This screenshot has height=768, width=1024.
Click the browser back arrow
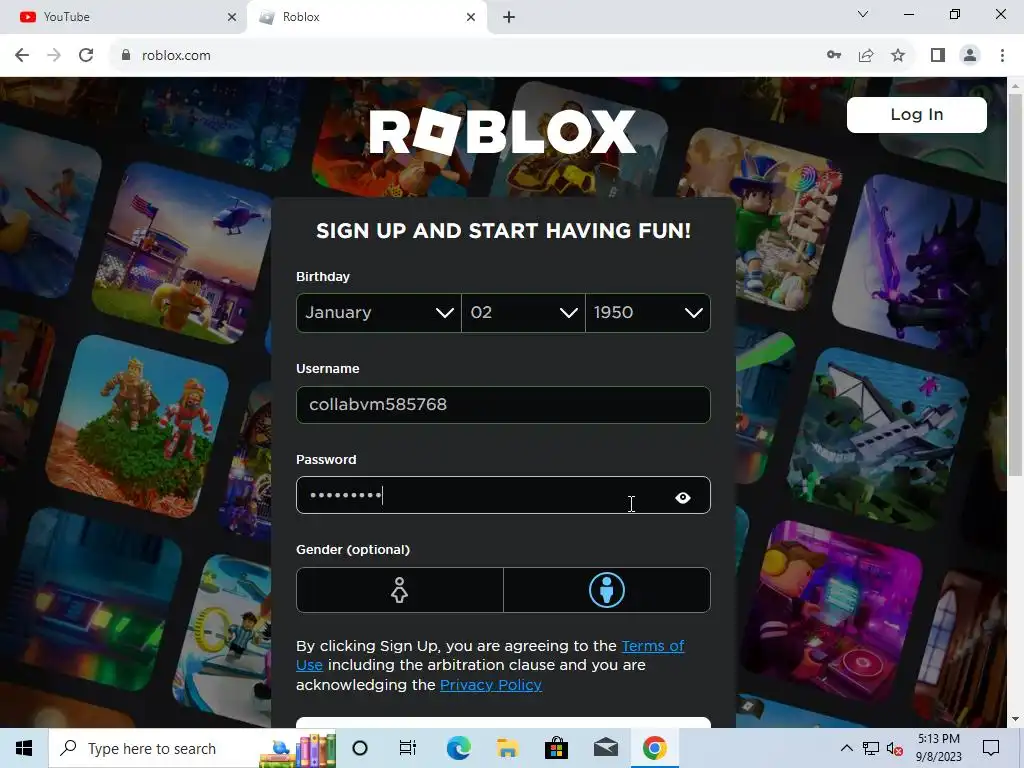tap(22, 56)
